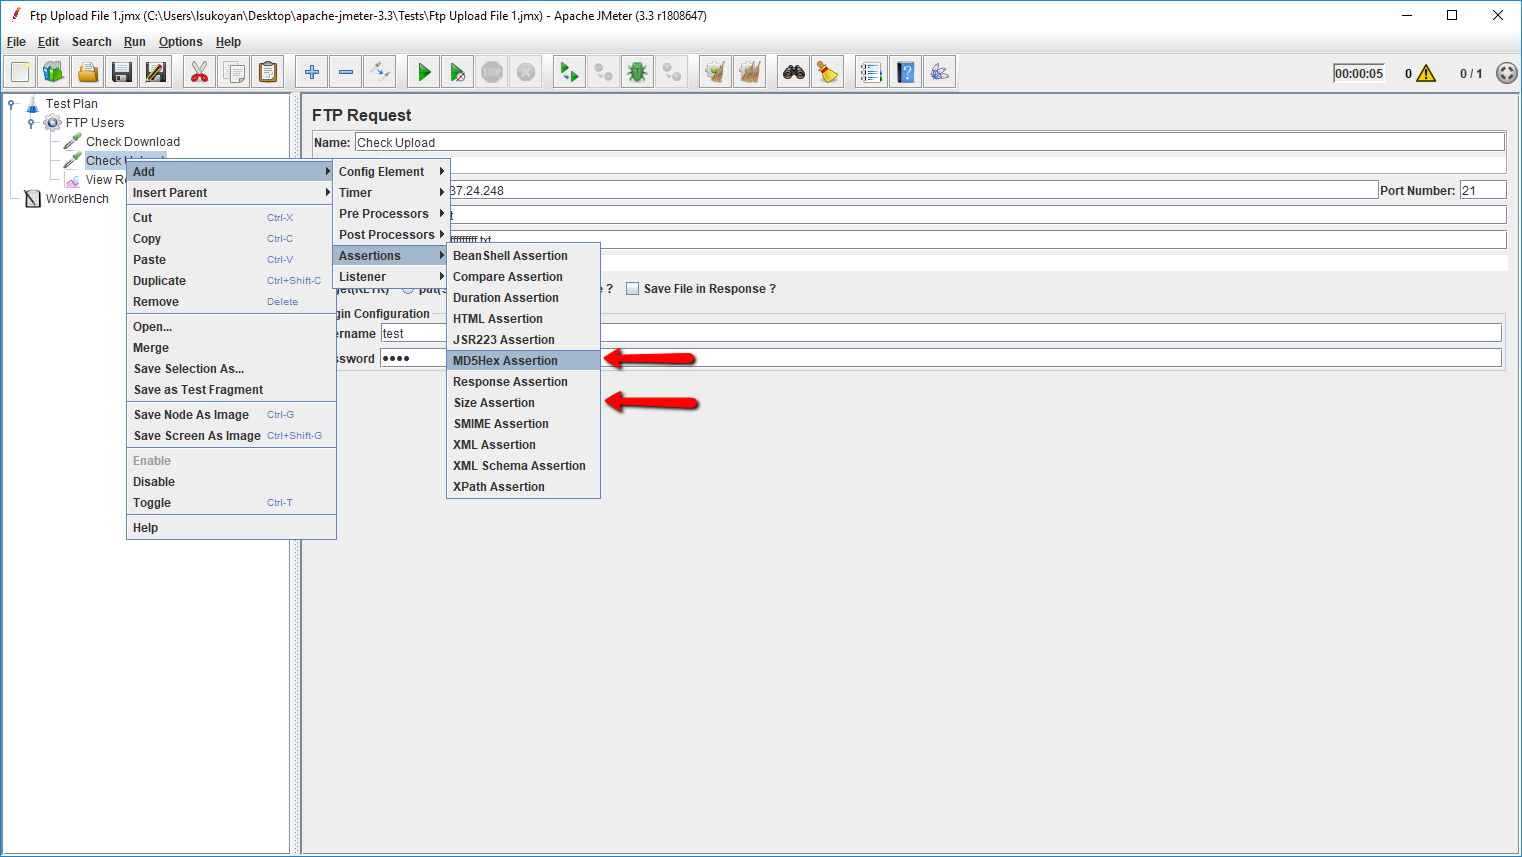Image resolution: width=1522 pixels, height=857 pixels.
Task: Click the Save test plan floppy icon
Action: pyautogui.click(x=122, y=72)
